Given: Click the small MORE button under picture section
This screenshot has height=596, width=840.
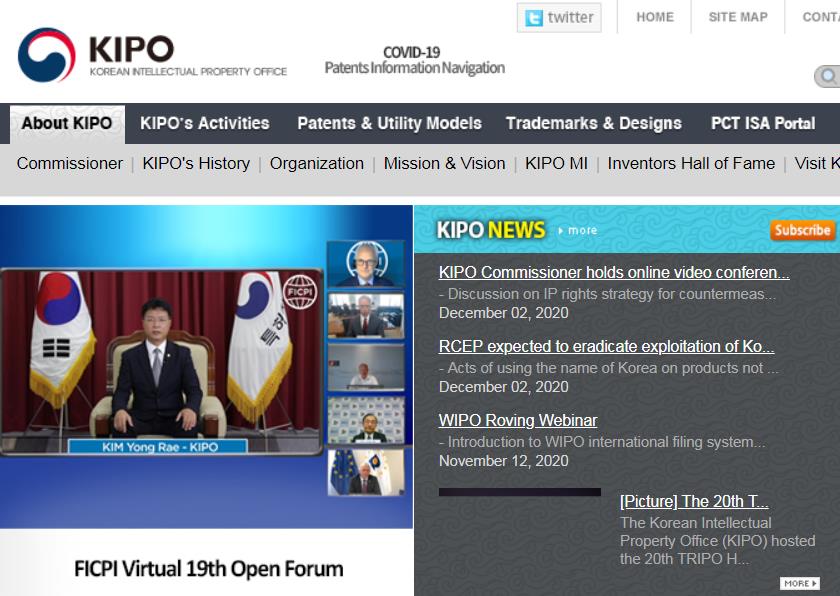Looking at the screenshot, I should (799, 583).
